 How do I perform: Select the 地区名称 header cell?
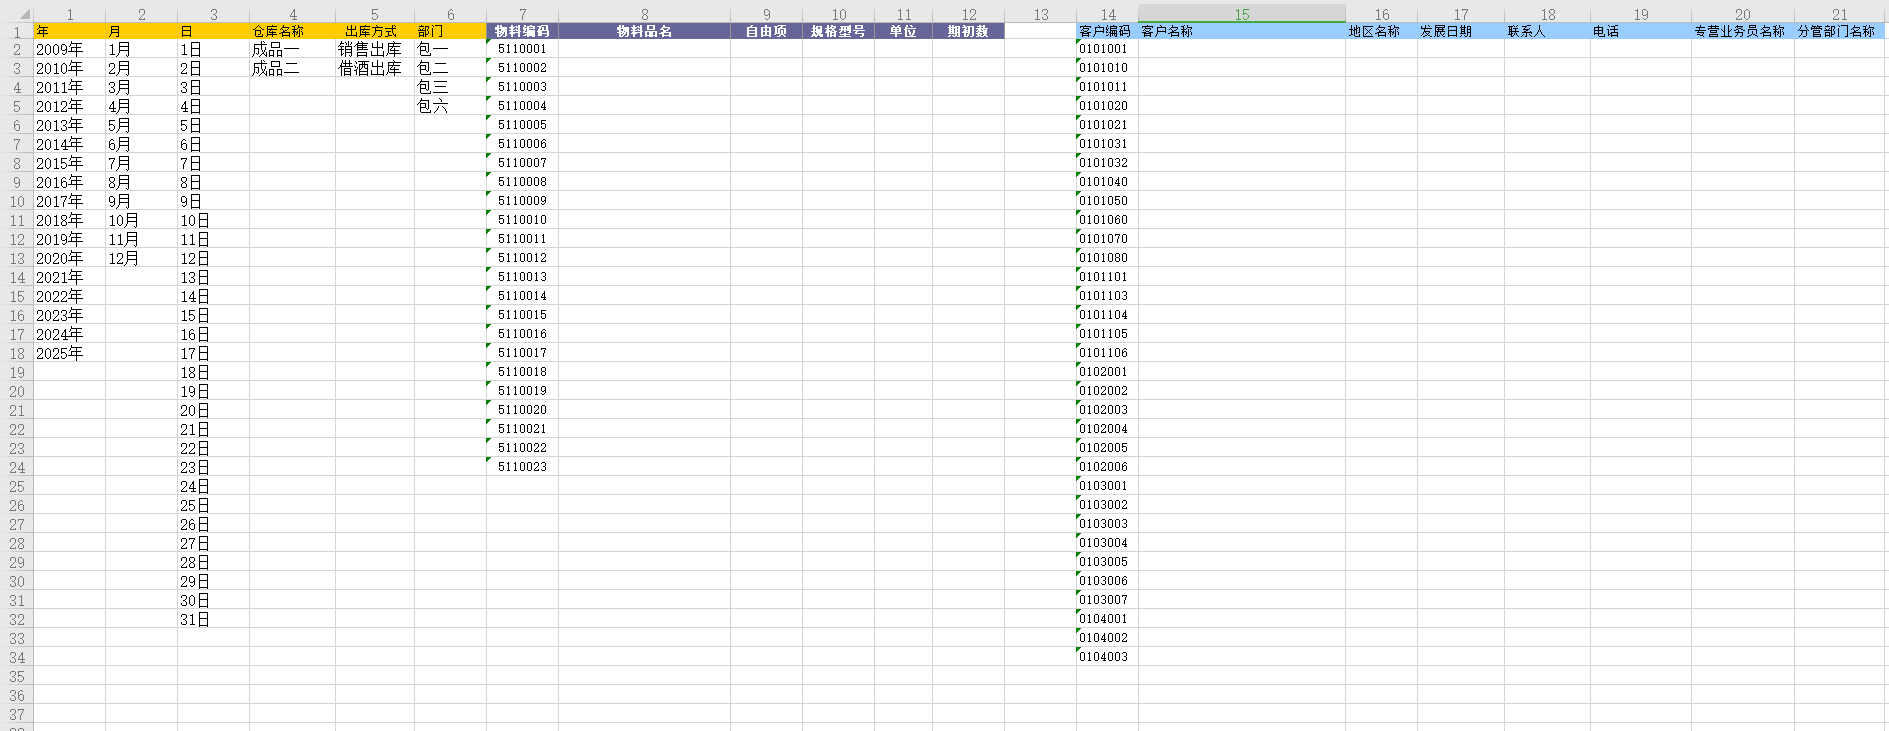point(1382,31)
